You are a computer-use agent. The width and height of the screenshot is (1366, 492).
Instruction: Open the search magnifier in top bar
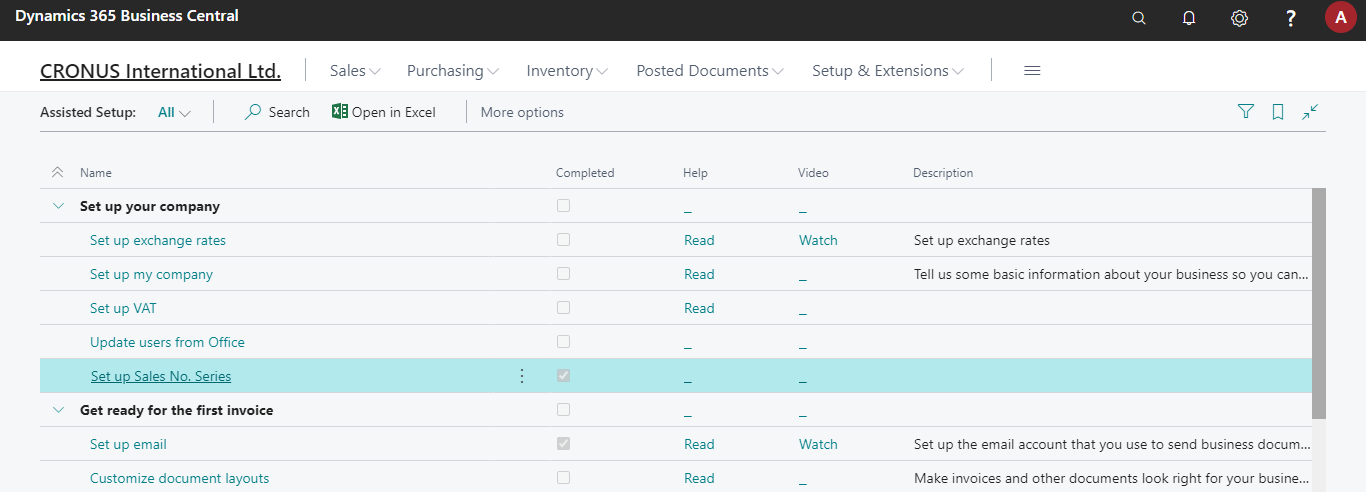pos(1139,18)
